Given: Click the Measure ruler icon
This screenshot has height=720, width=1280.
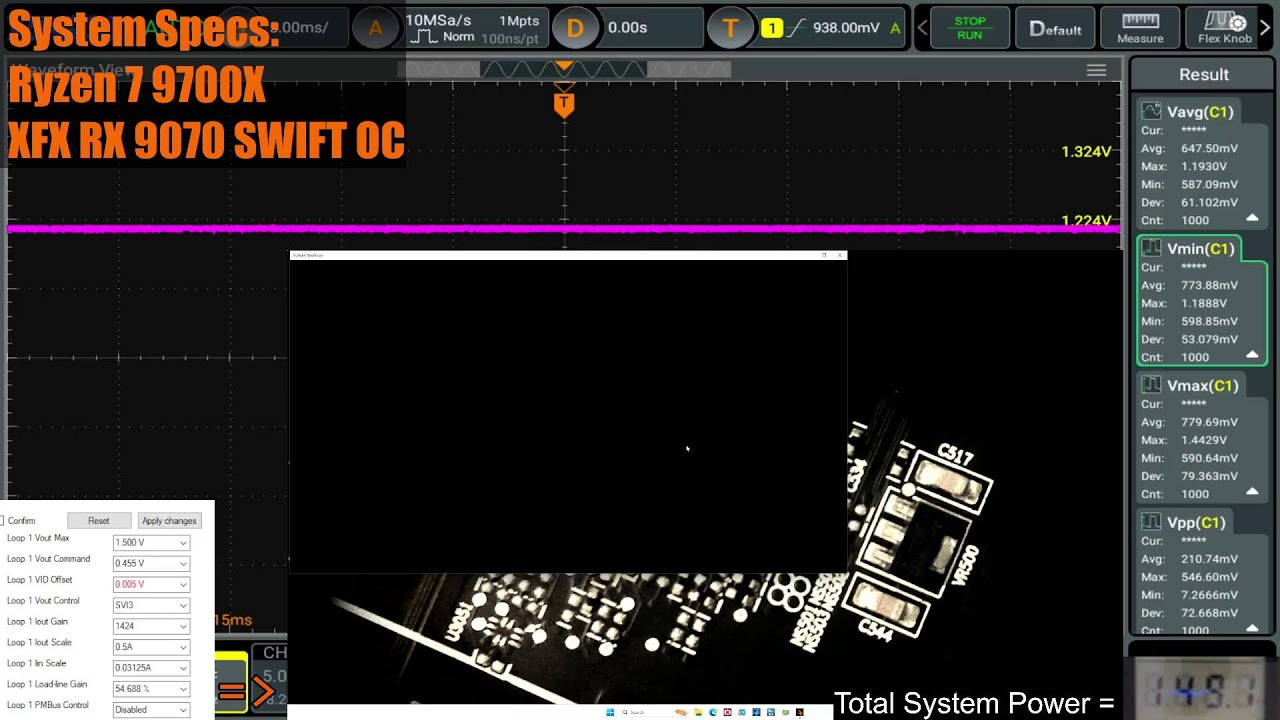Looking at the screenshot, I should tap(1140, 21).
